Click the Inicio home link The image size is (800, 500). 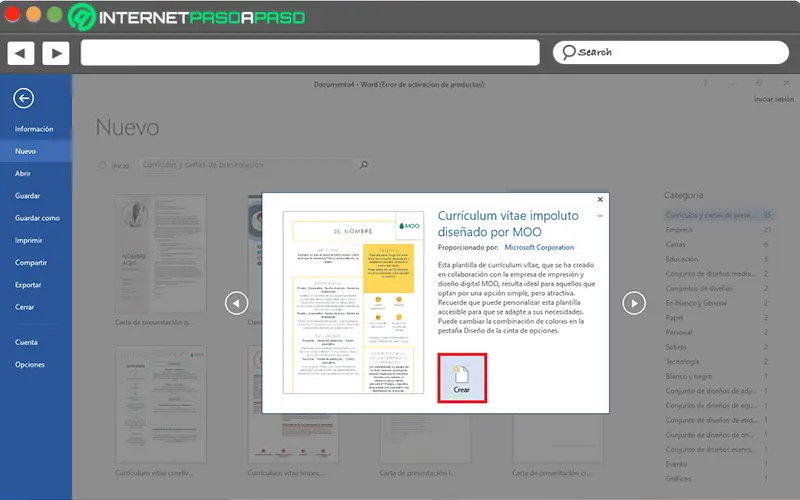click(x=115, y=165)
